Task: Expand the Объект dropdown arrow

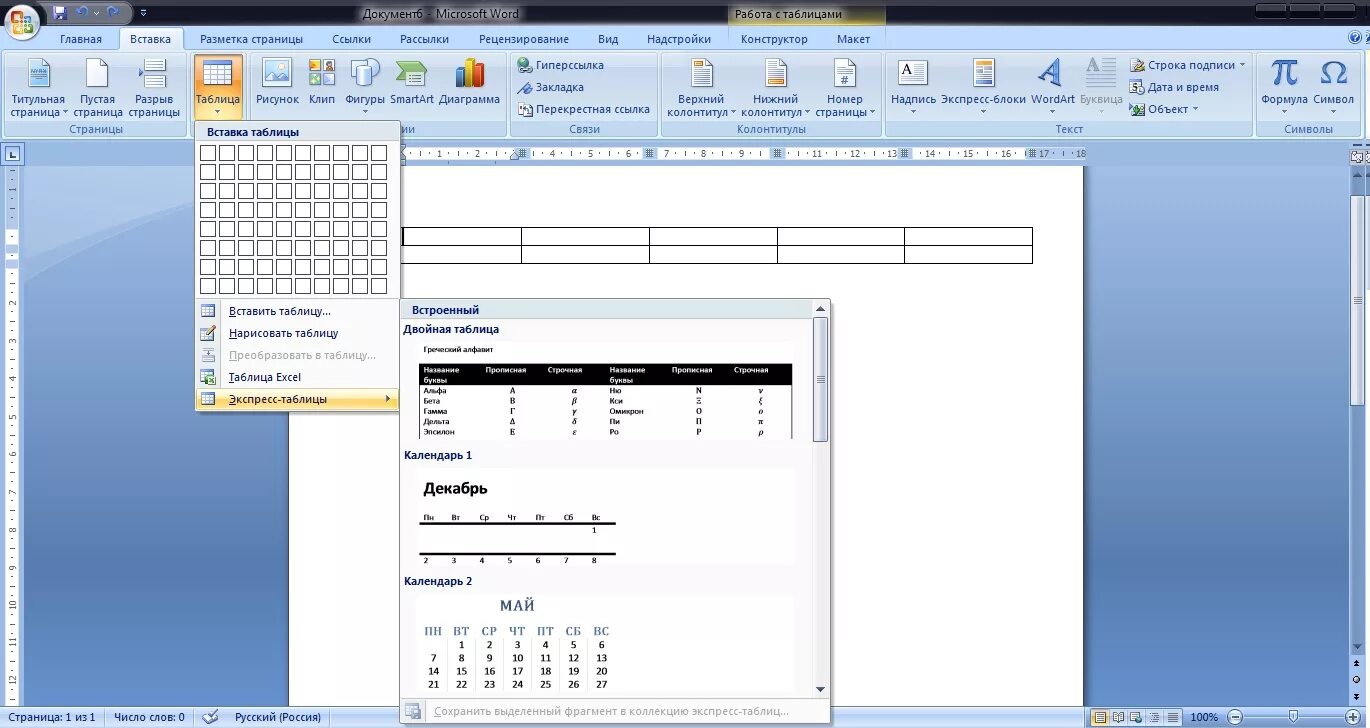Action: click(x=1196, y=109)
